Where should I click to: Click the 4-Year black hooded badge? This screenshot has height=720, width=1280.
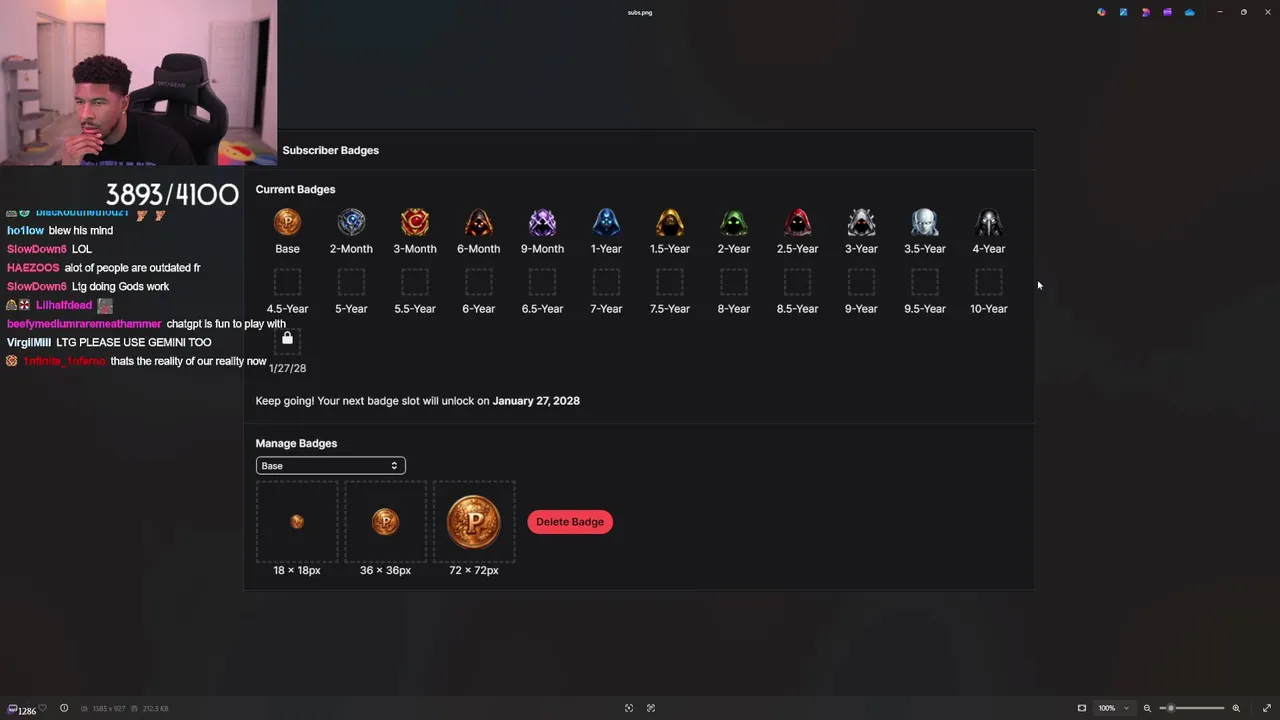(989, 222)
